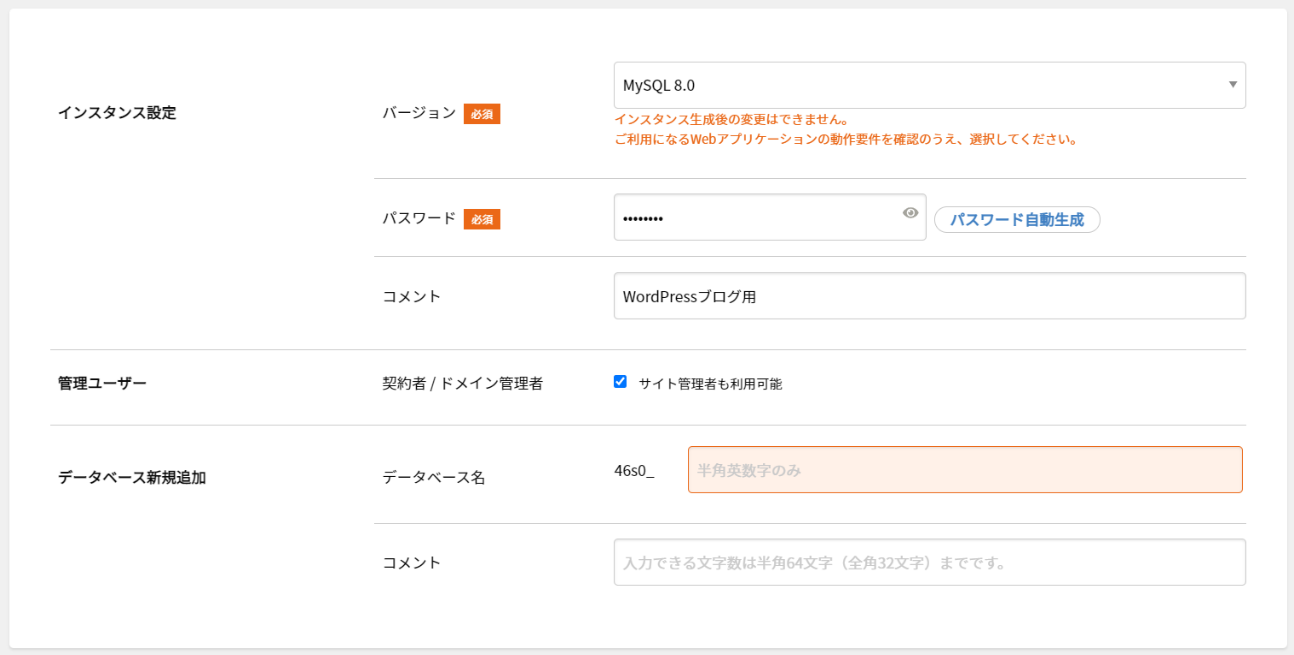Click the 契約者 / ドメイン管理者 label
1294x655 pixels.
462,383
